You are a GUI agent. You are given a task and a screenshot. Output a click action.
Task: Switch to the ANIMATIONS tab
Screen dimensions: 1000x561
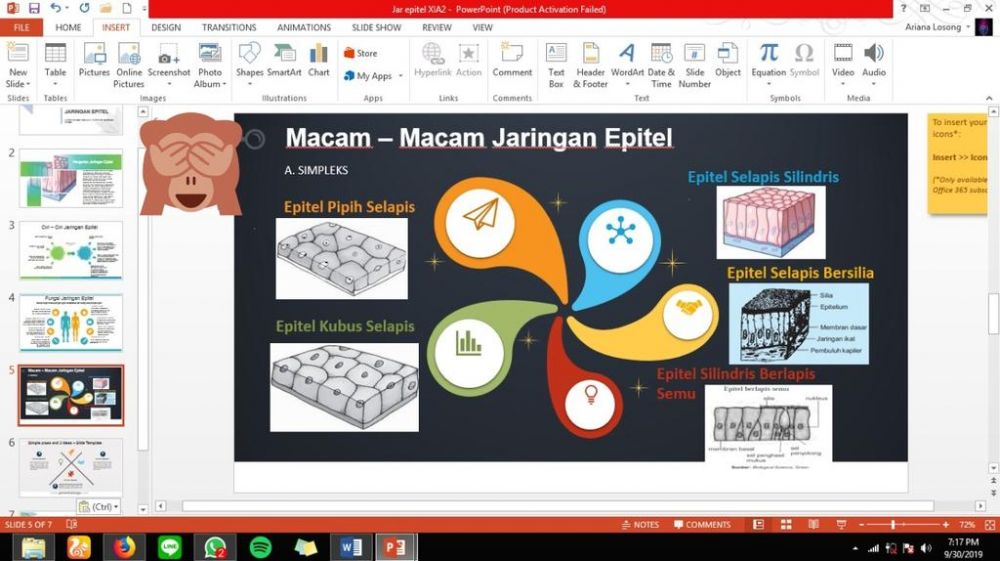[x=304, y=27]
